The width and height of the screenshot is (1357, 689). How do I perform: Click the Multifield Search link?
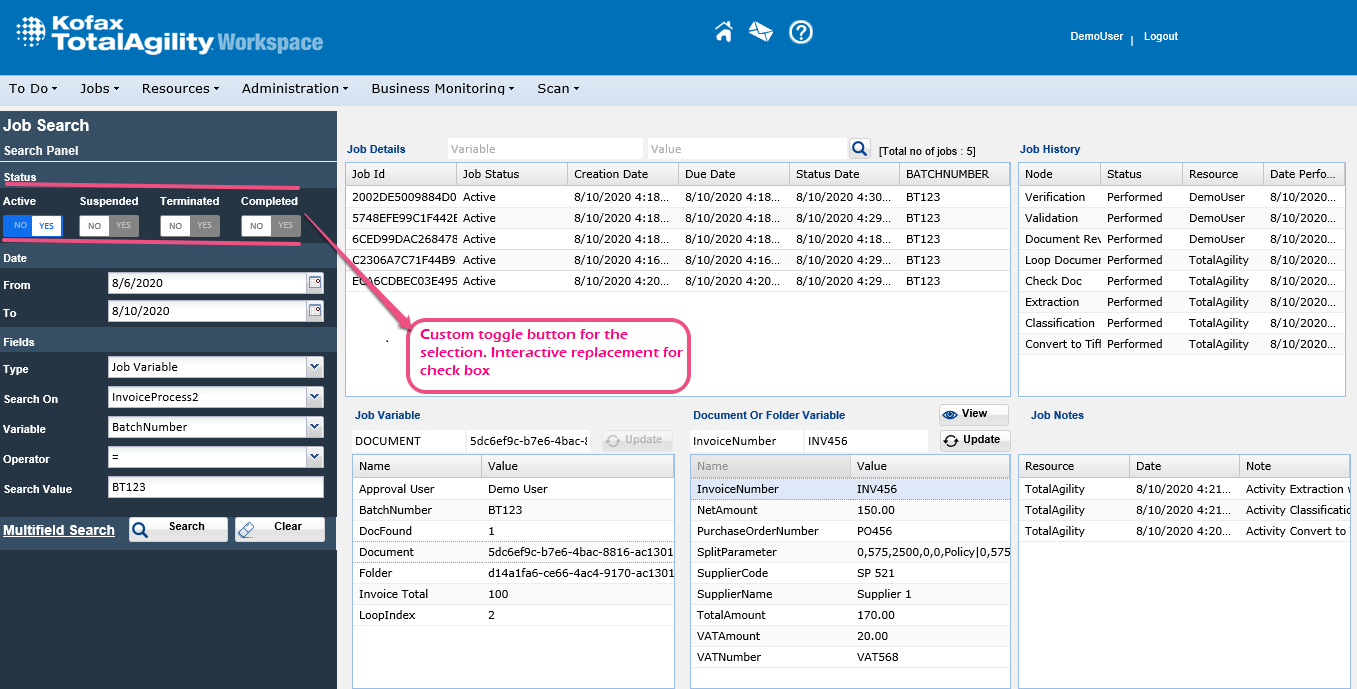(x=59, y=530)
